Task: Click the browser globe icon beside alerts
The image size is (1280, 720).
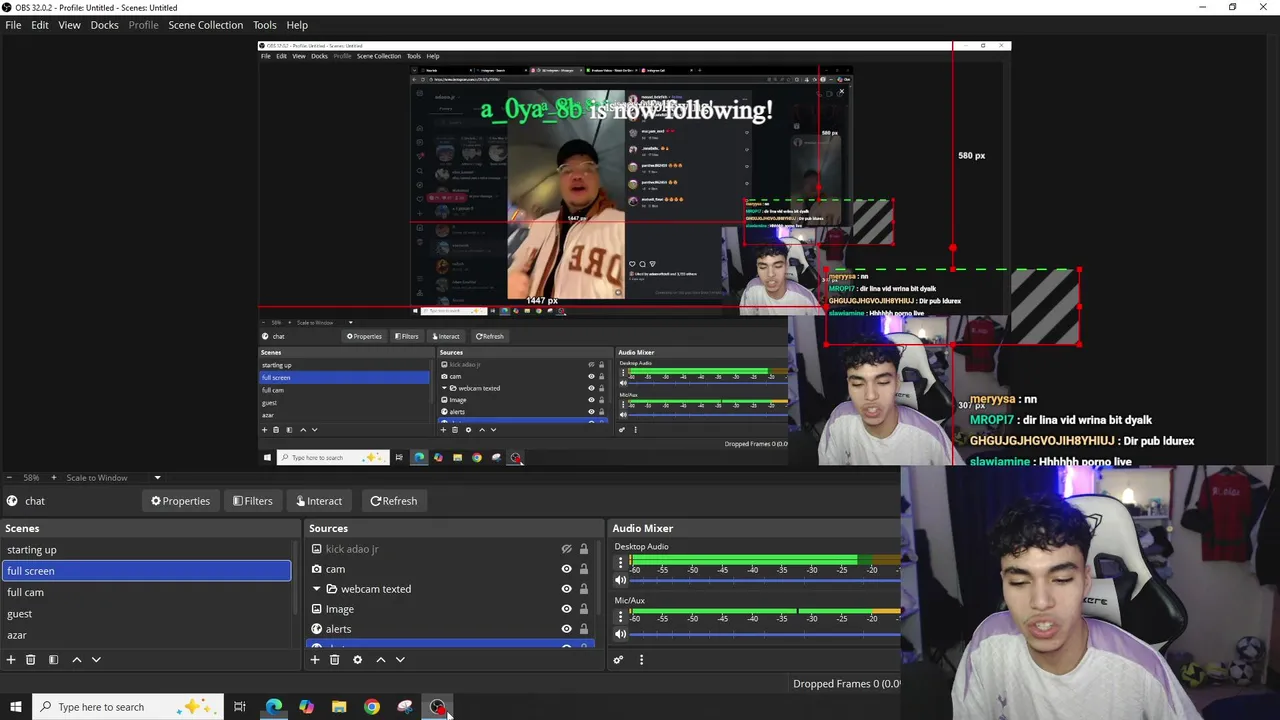Action: click(317, 629)
